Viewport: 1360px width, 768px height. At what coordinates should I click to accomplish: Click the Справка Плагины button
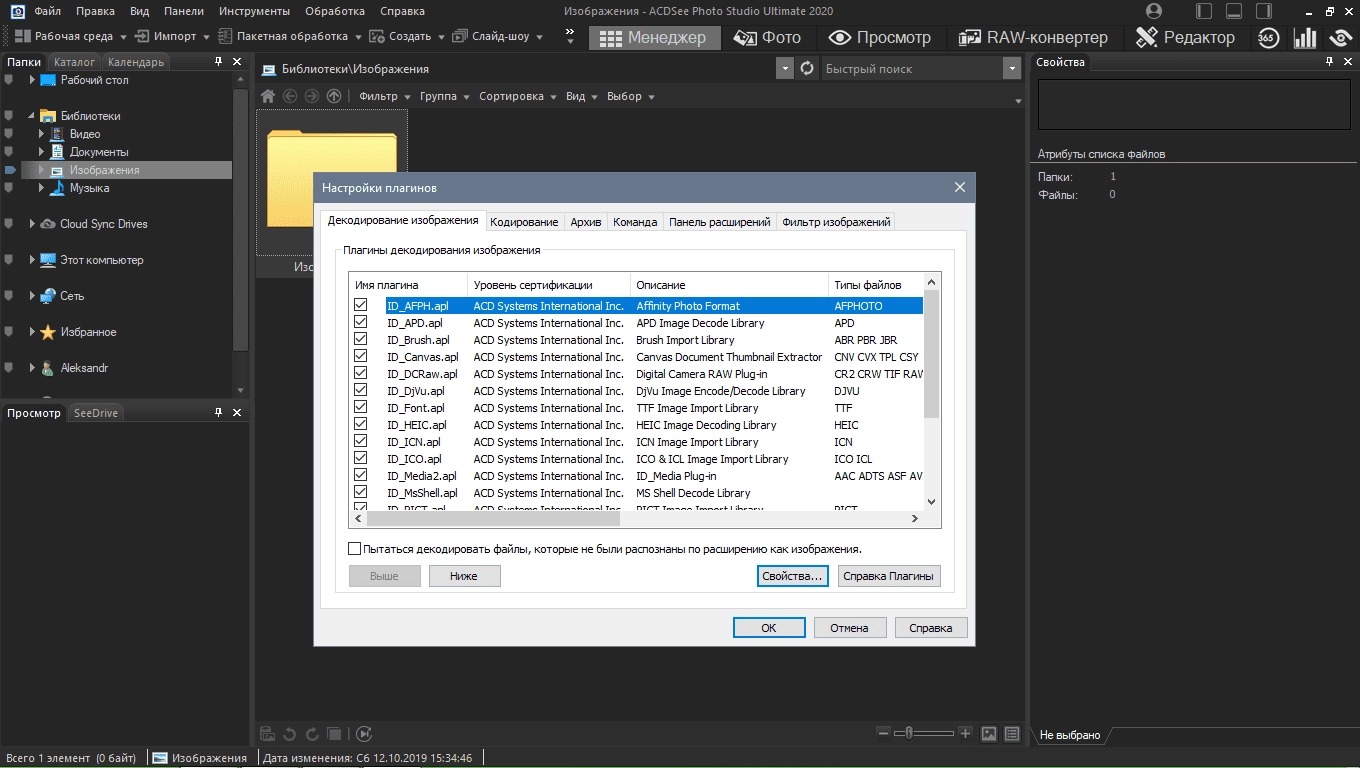click(888, 576)
